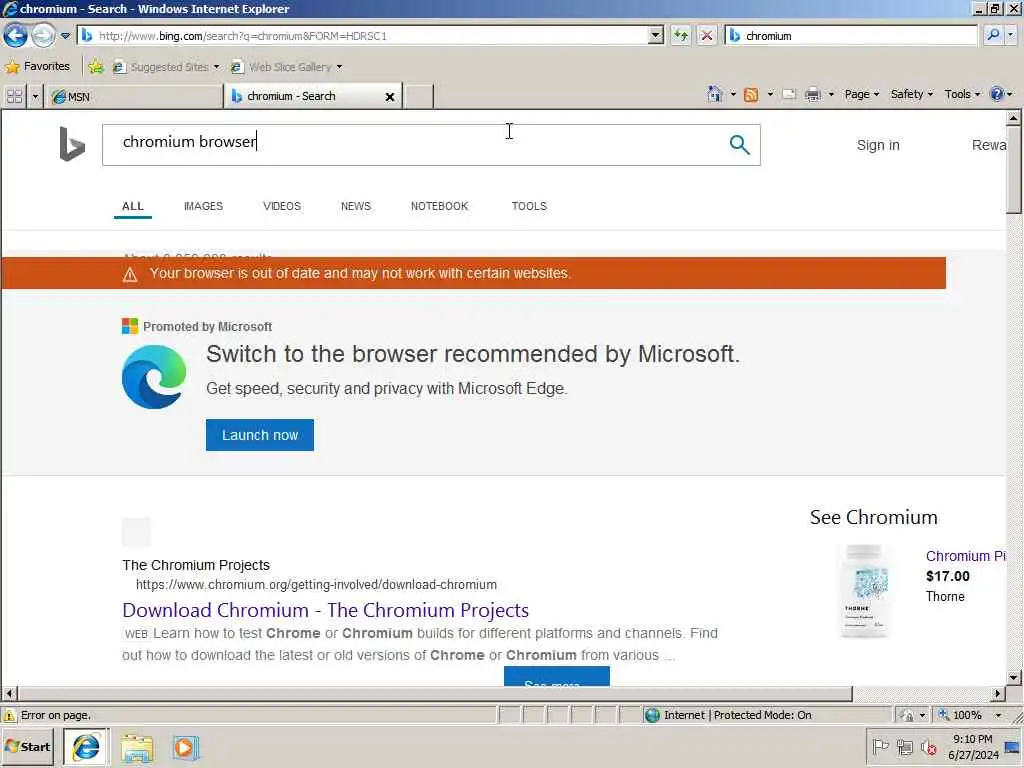Launch Windows Media Player from taskbar
Screen dimensions: 1024x768
click(185, 748)
